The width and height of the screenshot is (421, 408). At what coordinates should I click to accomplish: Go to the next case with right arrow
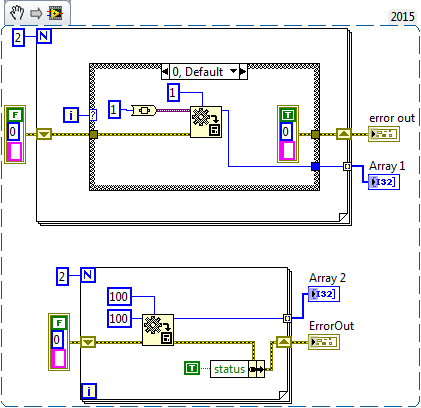click(243, 72)
